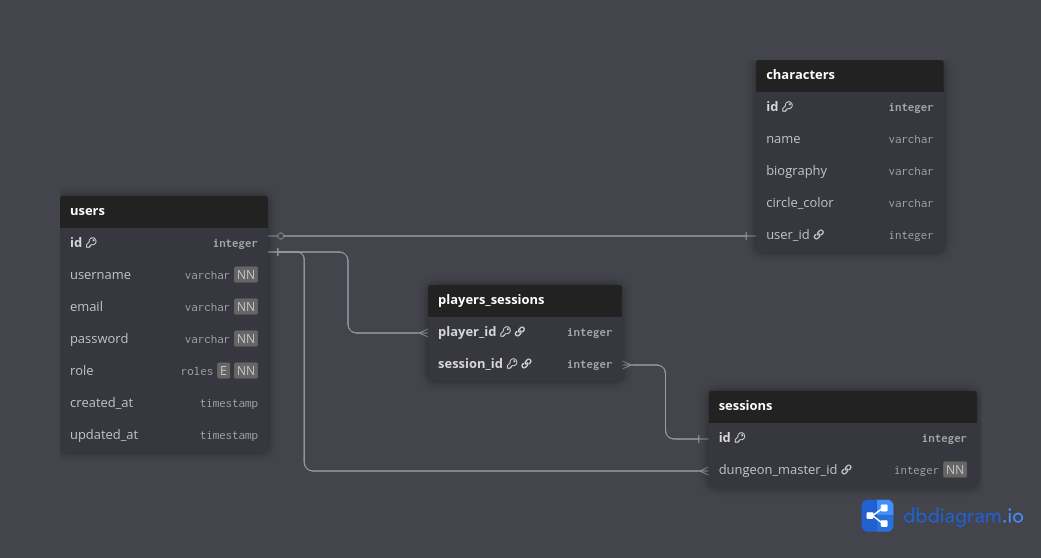The image size is (1041, 558).
Task: Click the NN badge on dungeon_master_id row
Action: pyautogui.click(x=955, y=470)
